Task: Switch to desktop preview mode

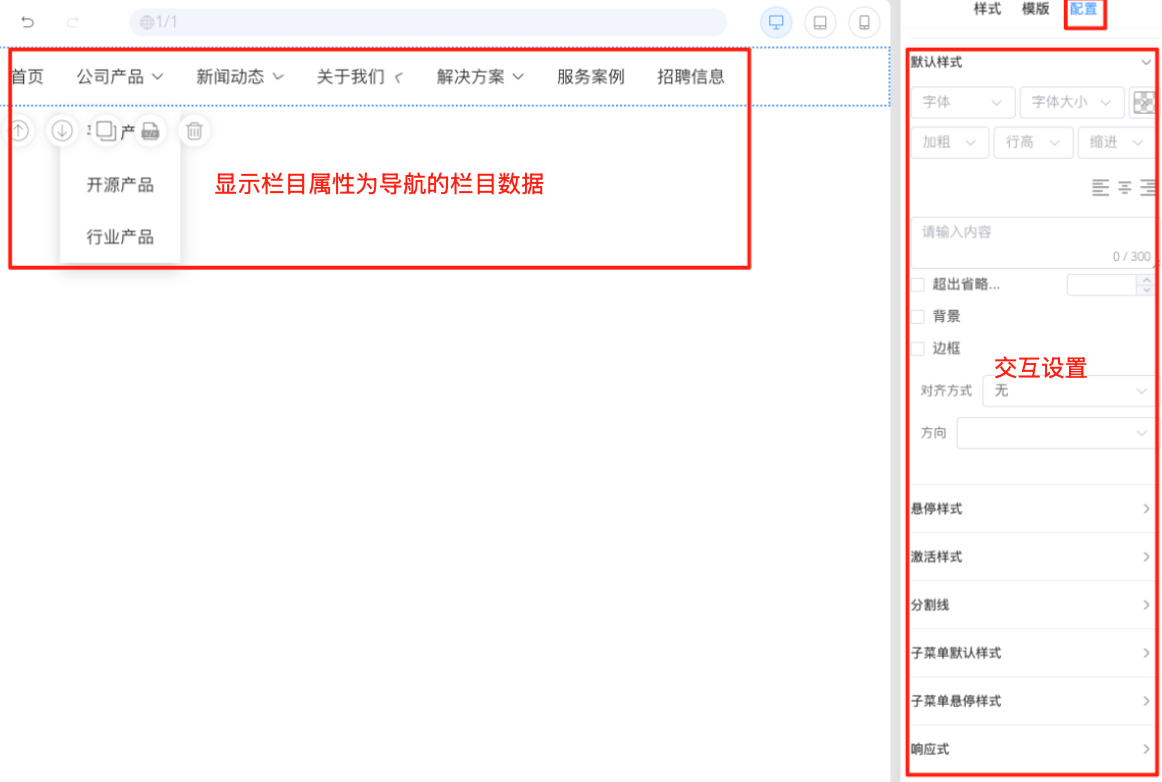Action: 776,23
